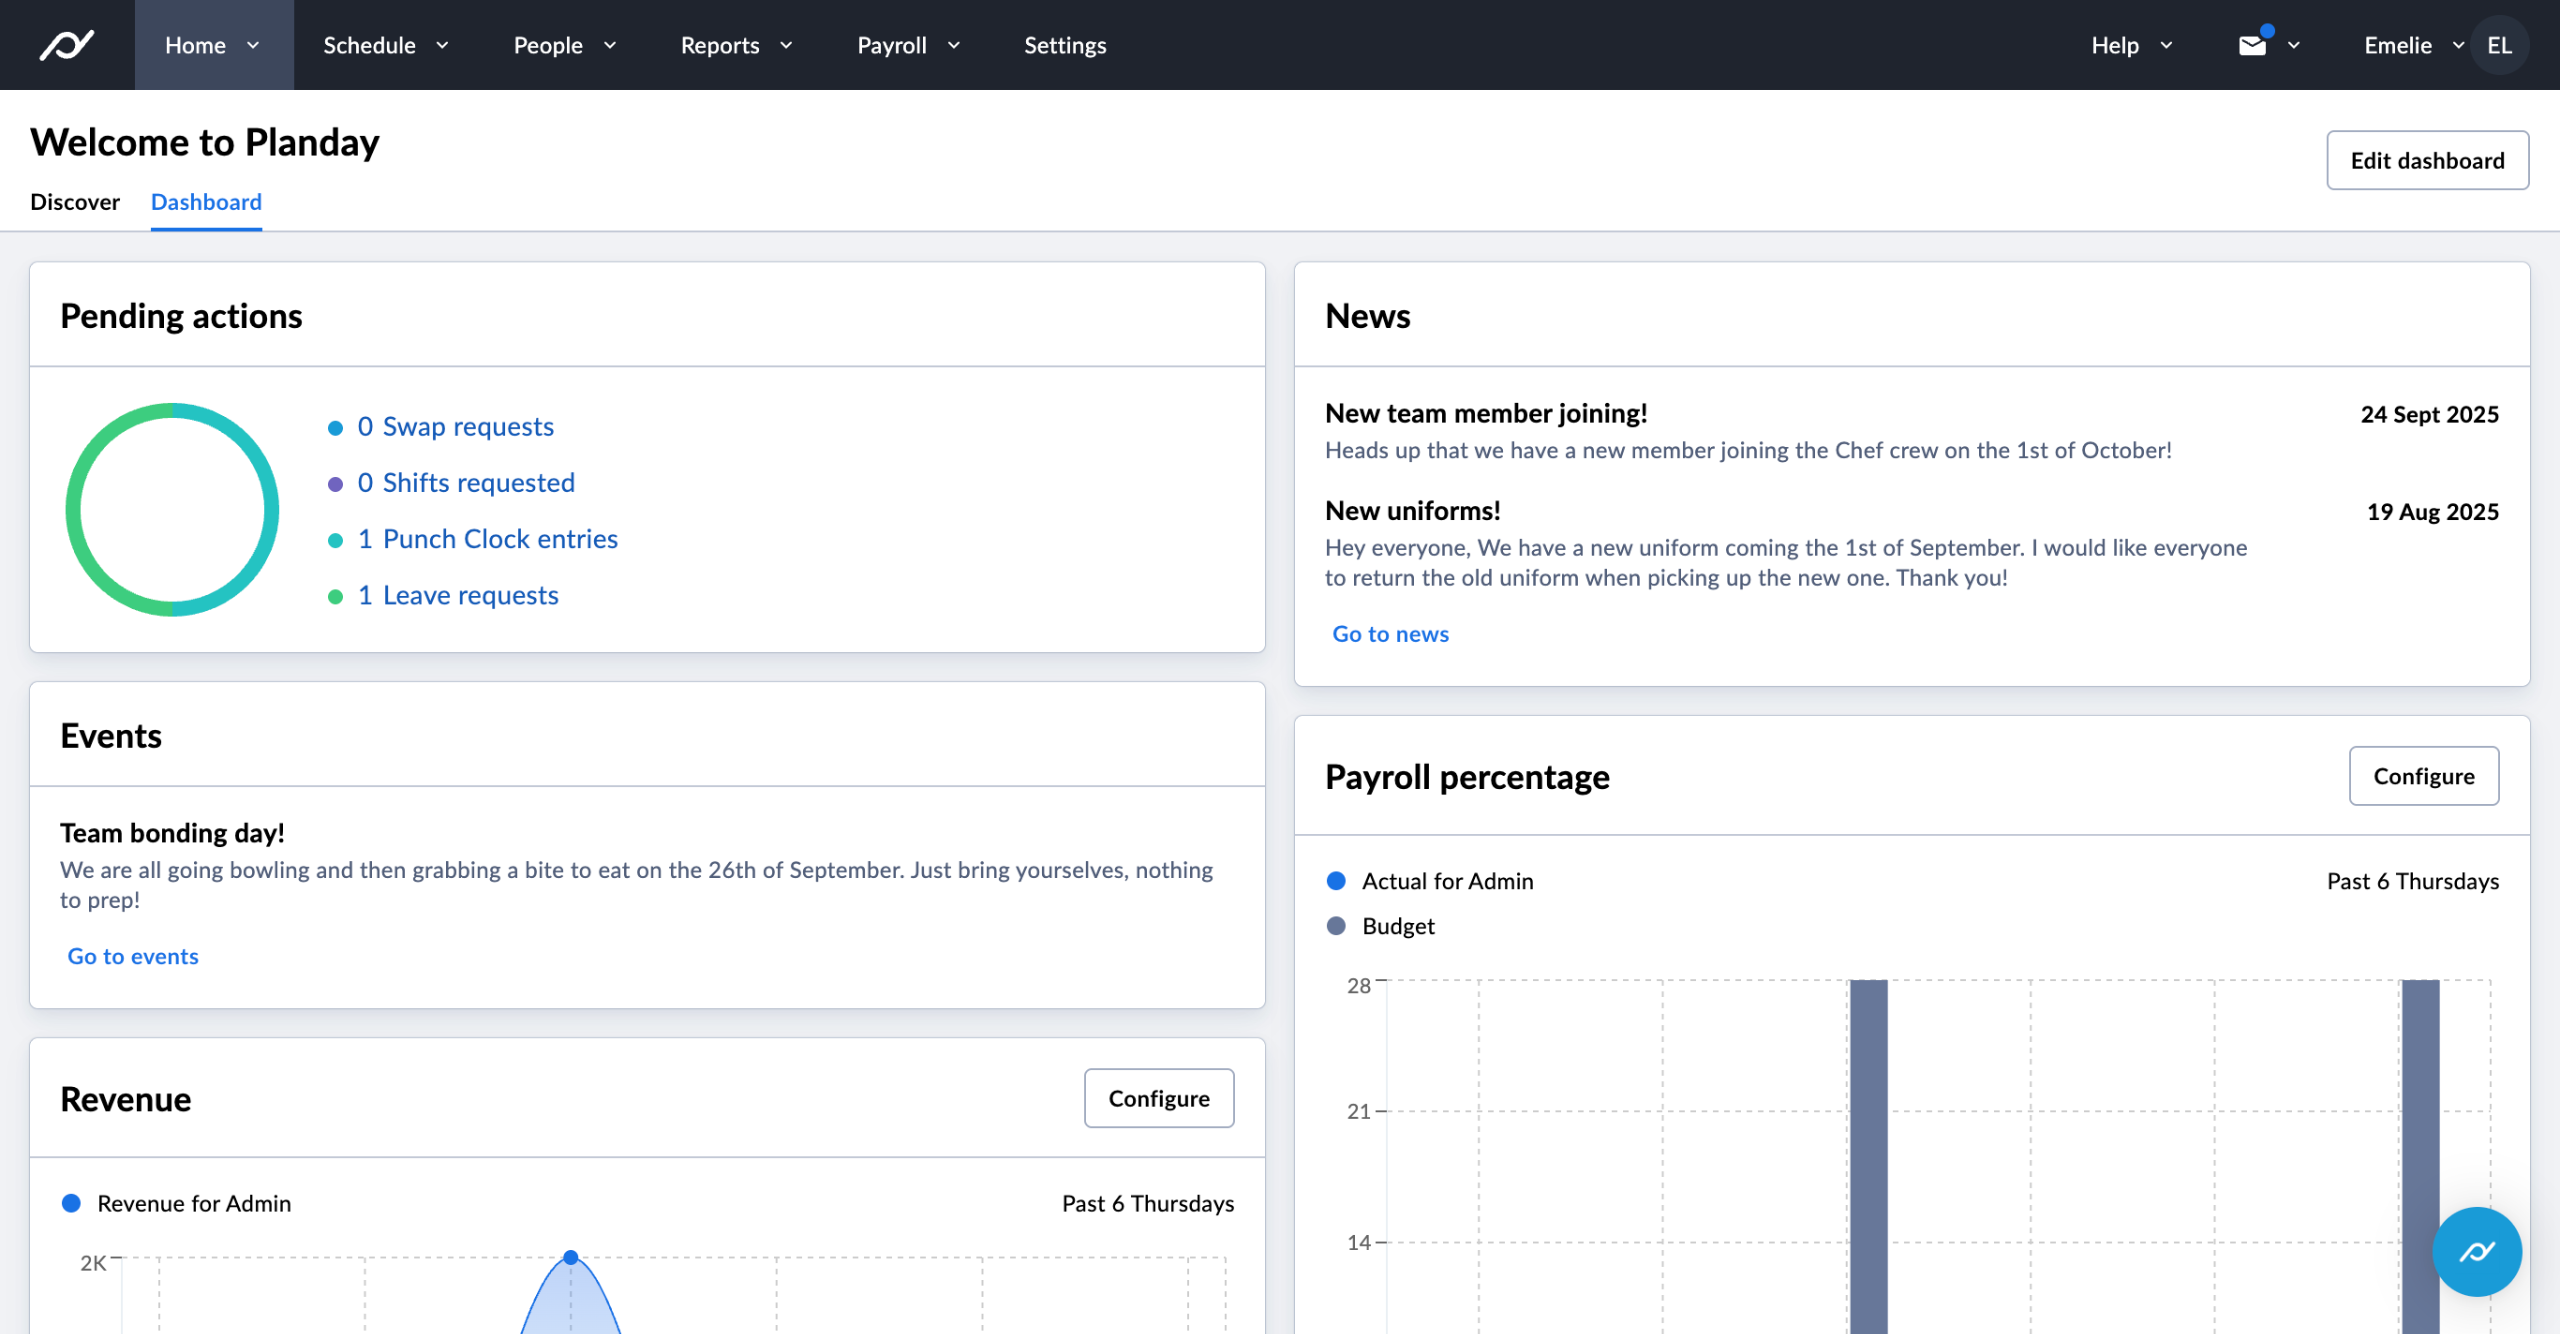The height and width of the screenshot is (1334, 2560).
Task: Click the Revenue for Admin legend dot
Action: tap(71, 1203)
